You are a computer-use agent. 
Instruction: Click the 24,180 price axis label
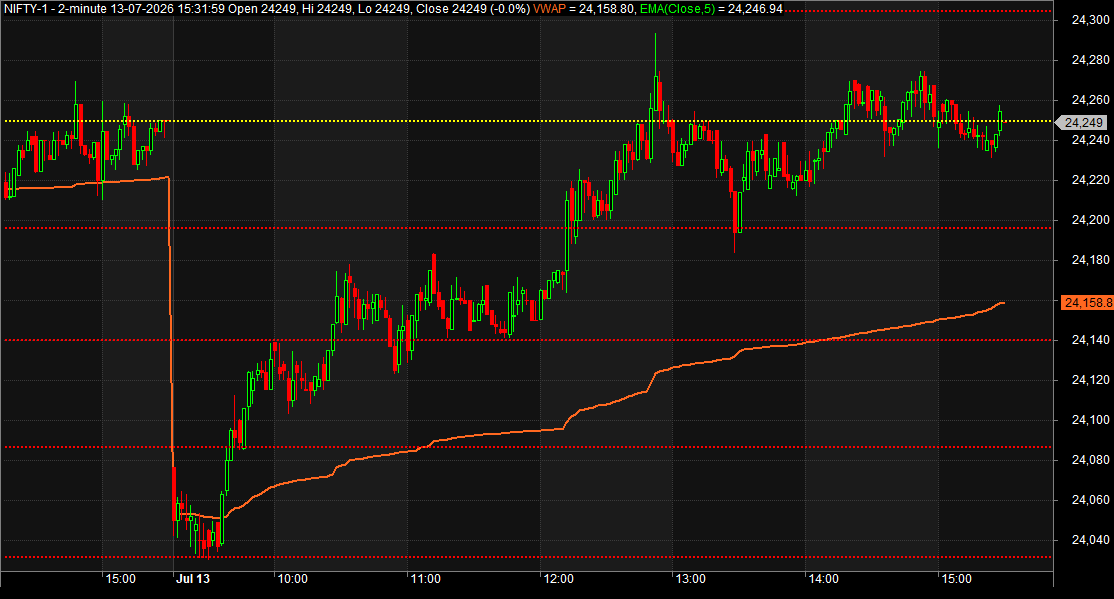coord(1090,260)
